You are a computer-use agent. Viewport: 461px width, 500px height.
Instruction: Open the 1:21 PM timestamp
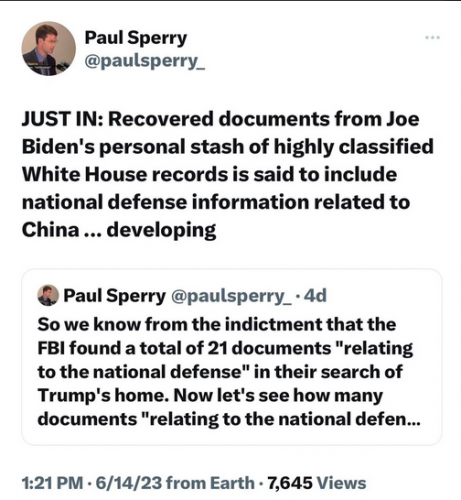coord(52,483)
